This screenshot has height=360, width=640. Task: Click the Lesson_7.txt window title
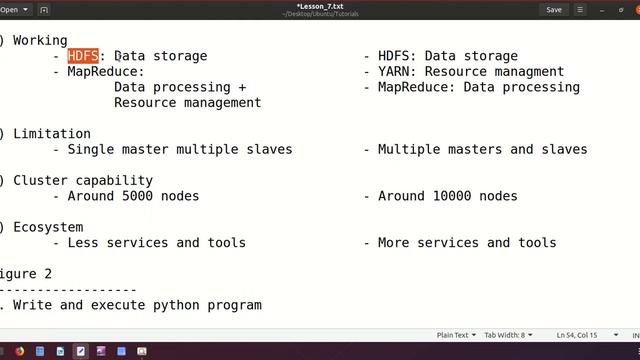click(320, 6)
